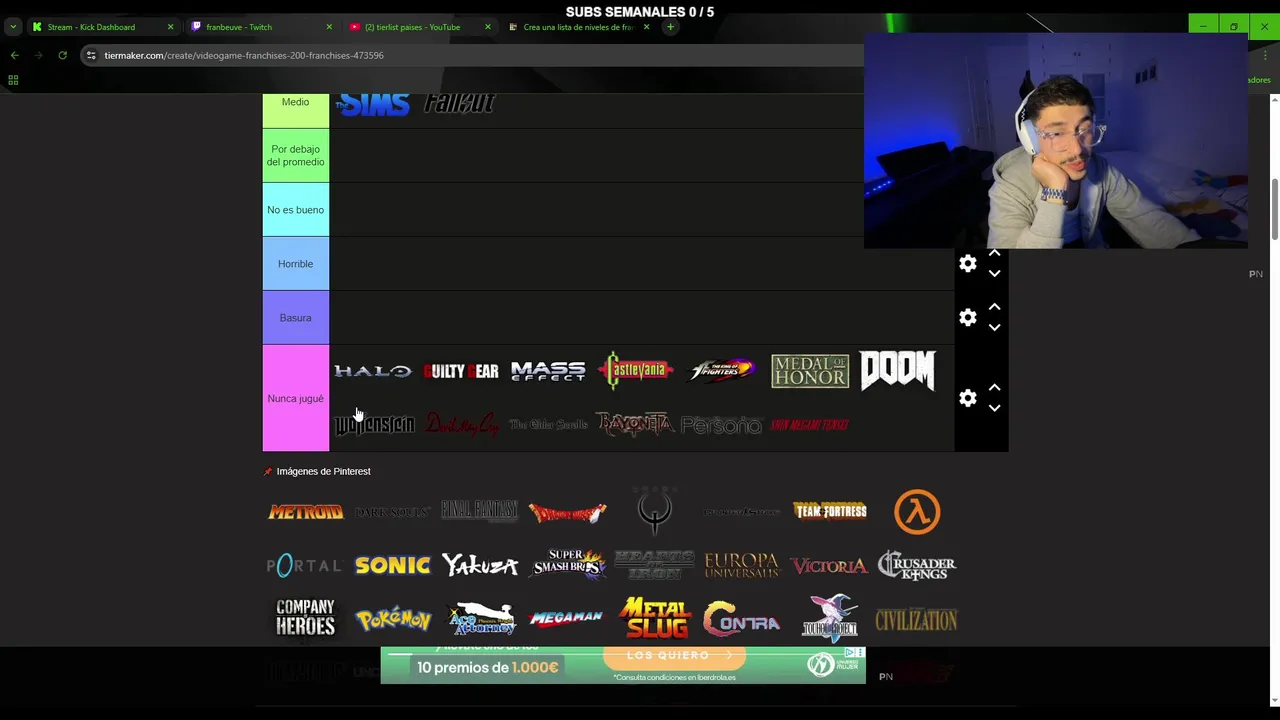Open settings gear for the Horrible tier
This screenshot has height=720, width=1280.
point(967,264)
